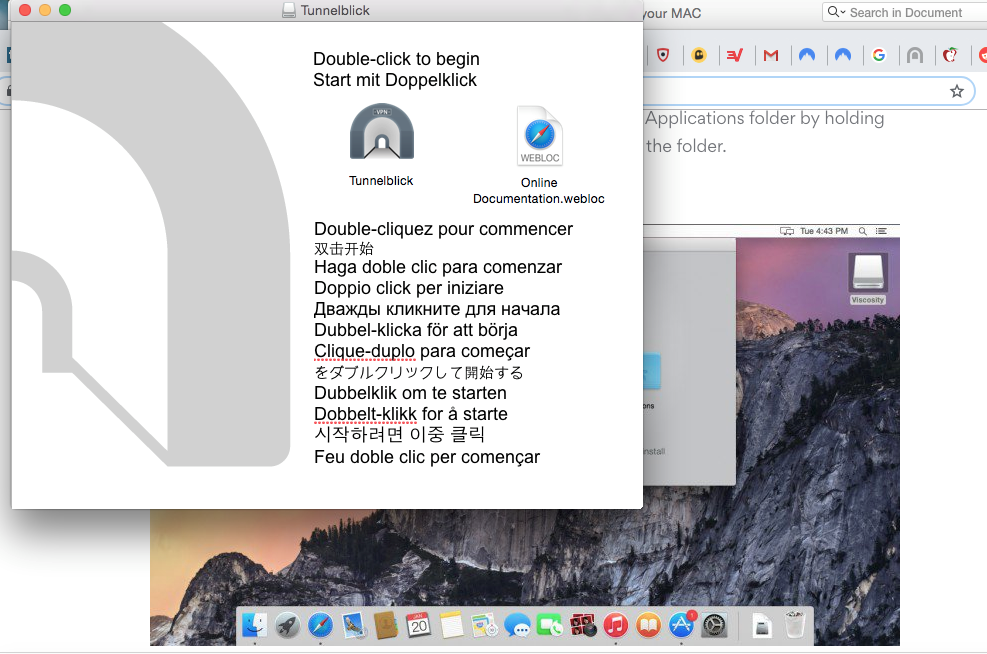Click the Photo Booth icon in pictured Dock
987x654 pixels.
(x=583, y=626)
